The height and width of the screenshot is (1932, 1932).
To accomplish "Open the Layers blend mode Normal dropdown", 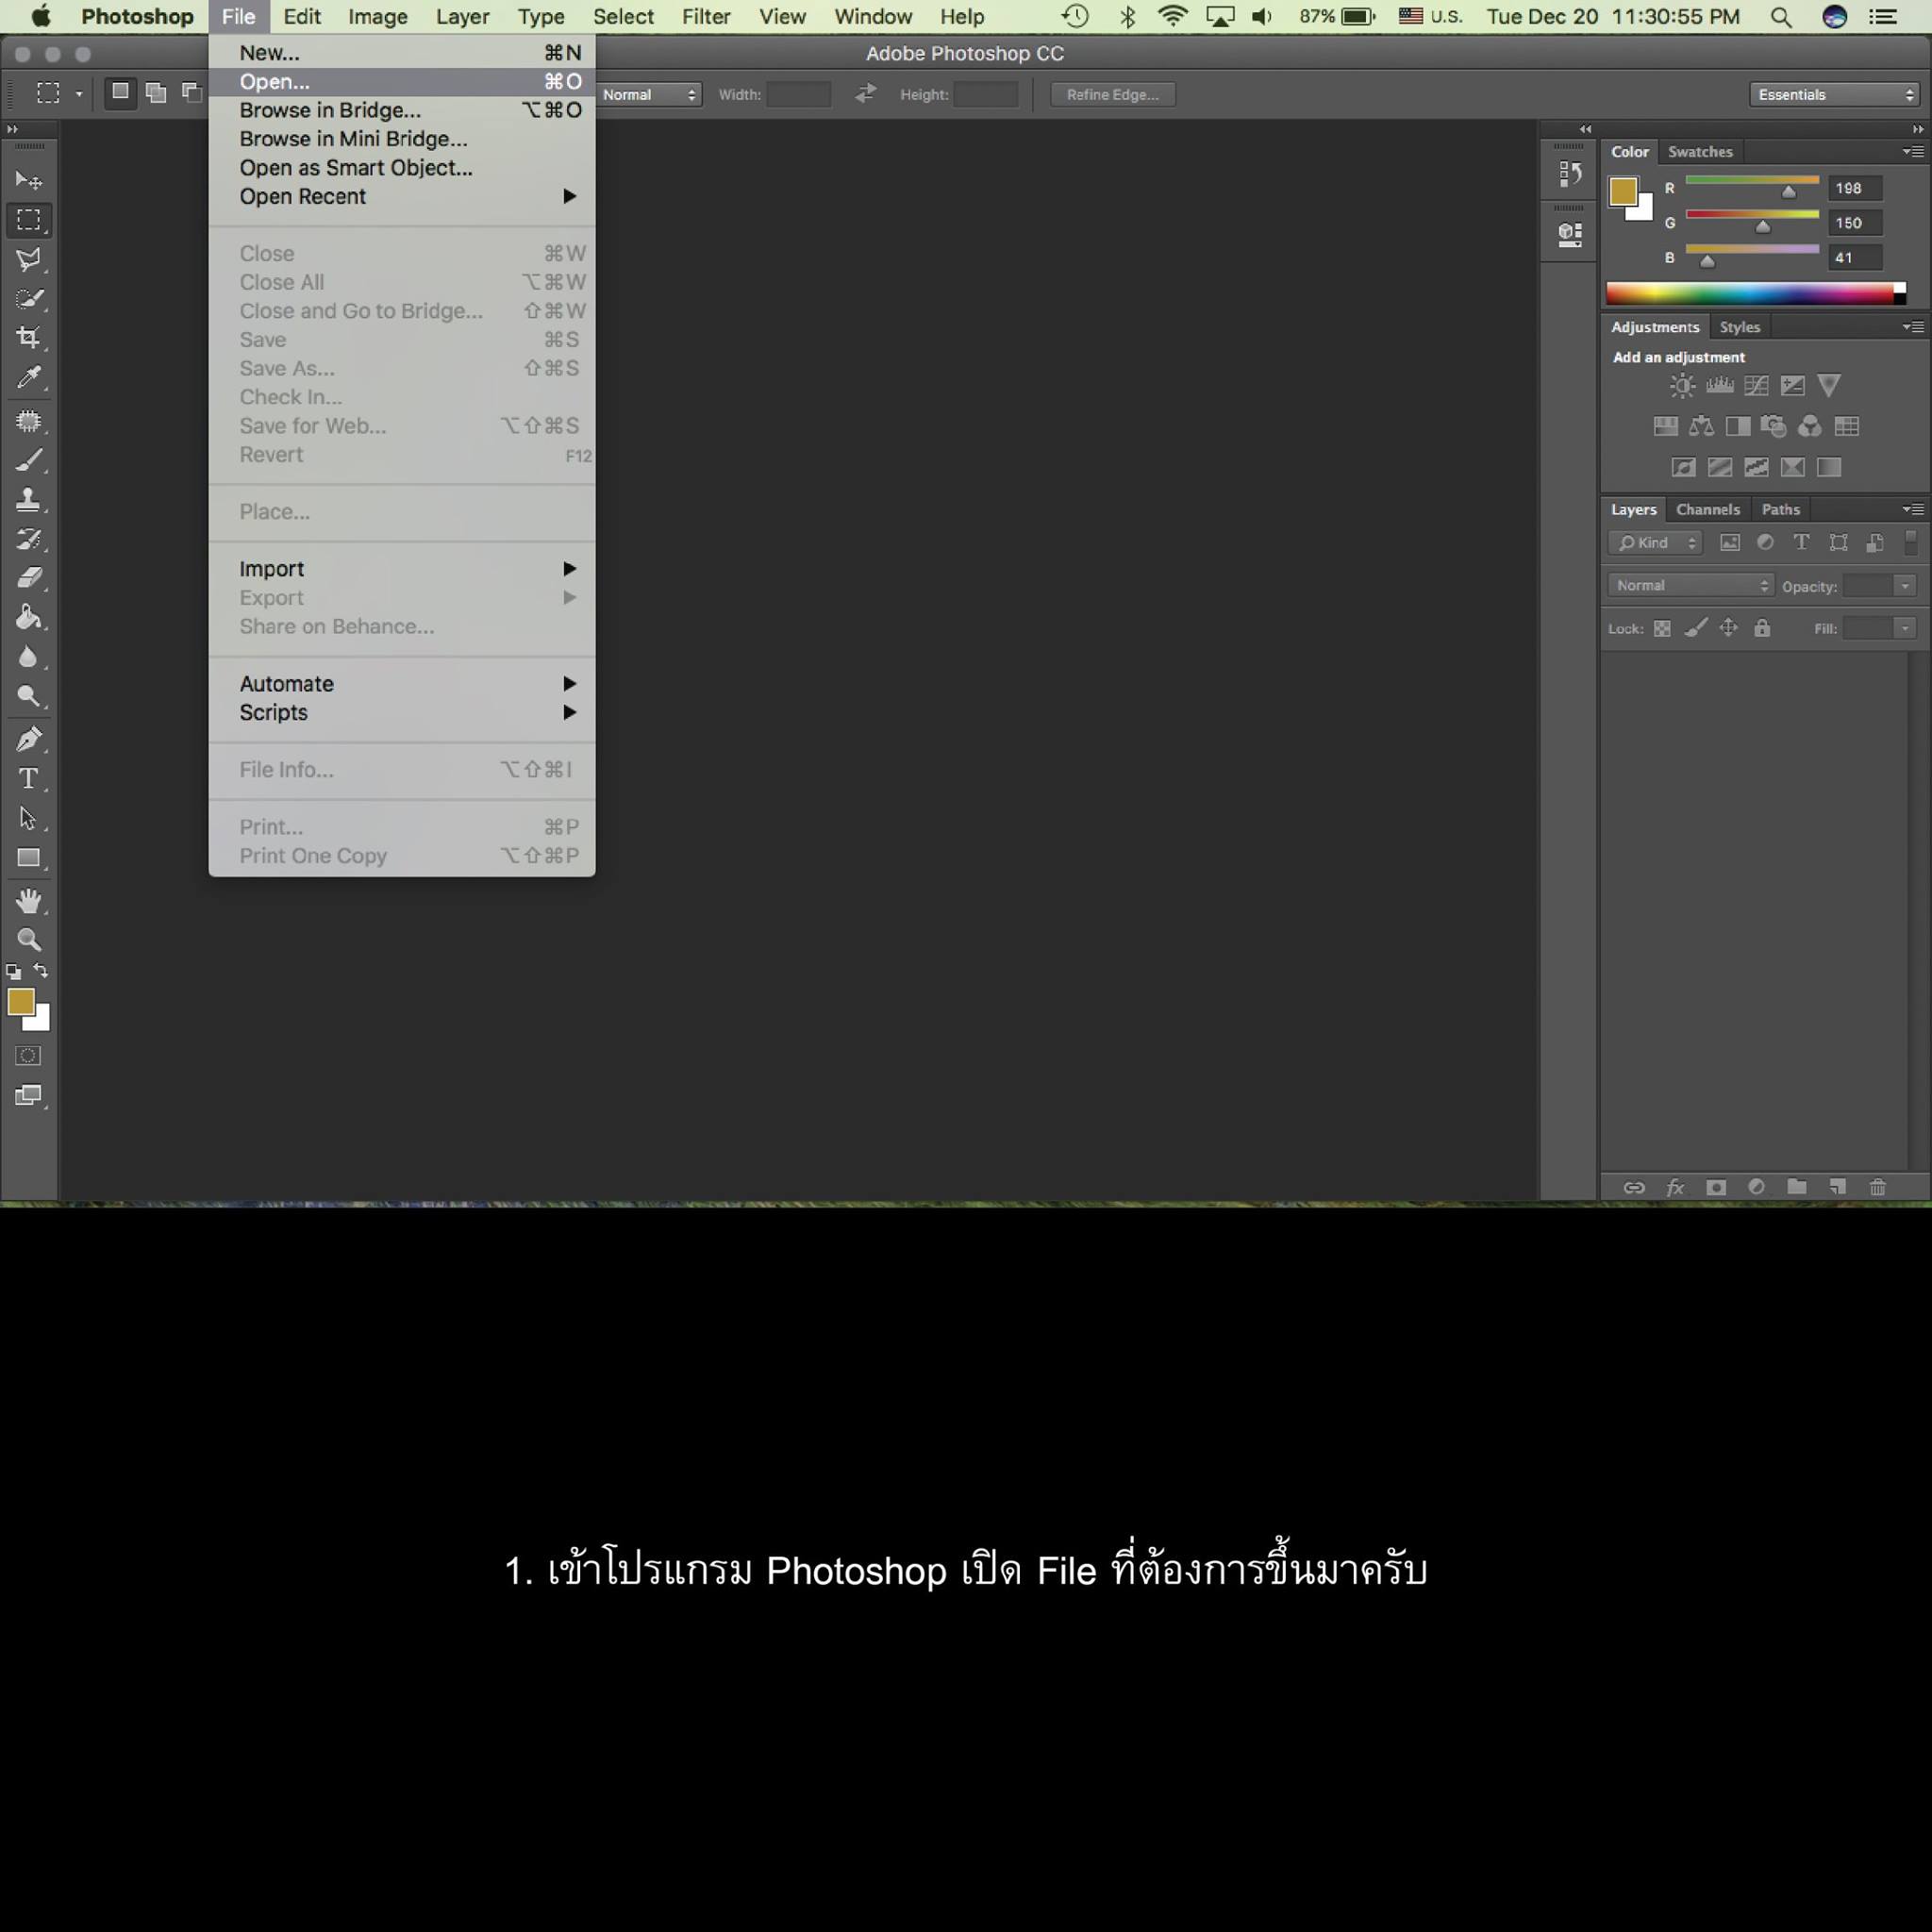I will point(1690,586).
